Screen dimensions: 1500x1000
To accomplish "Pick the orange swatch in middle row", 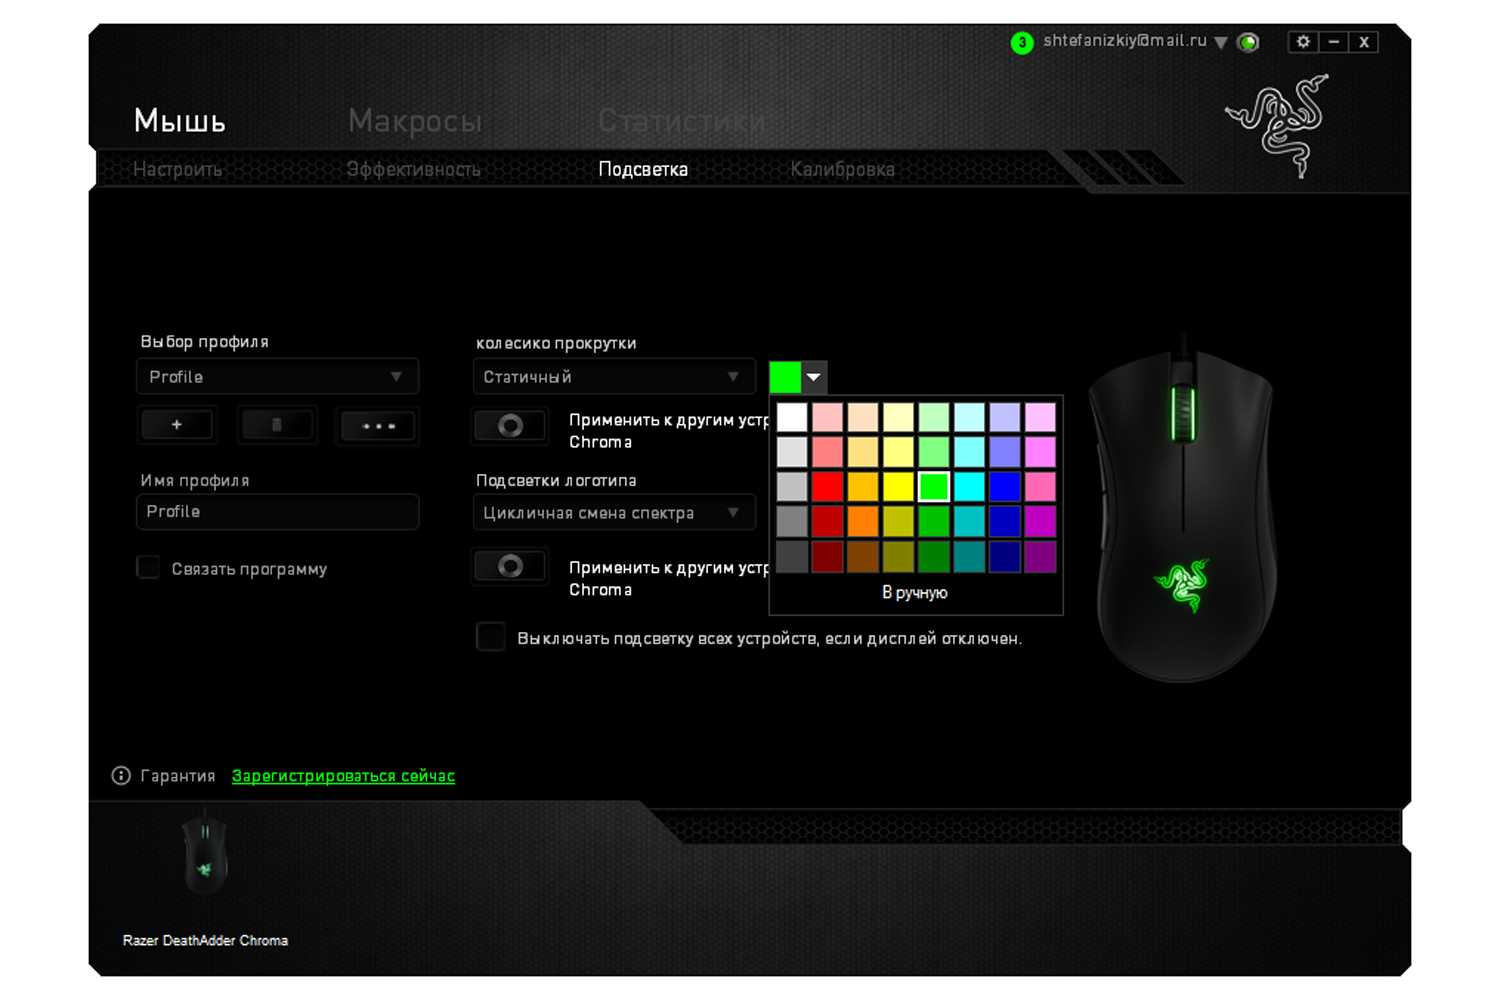I will pos(862,487).
